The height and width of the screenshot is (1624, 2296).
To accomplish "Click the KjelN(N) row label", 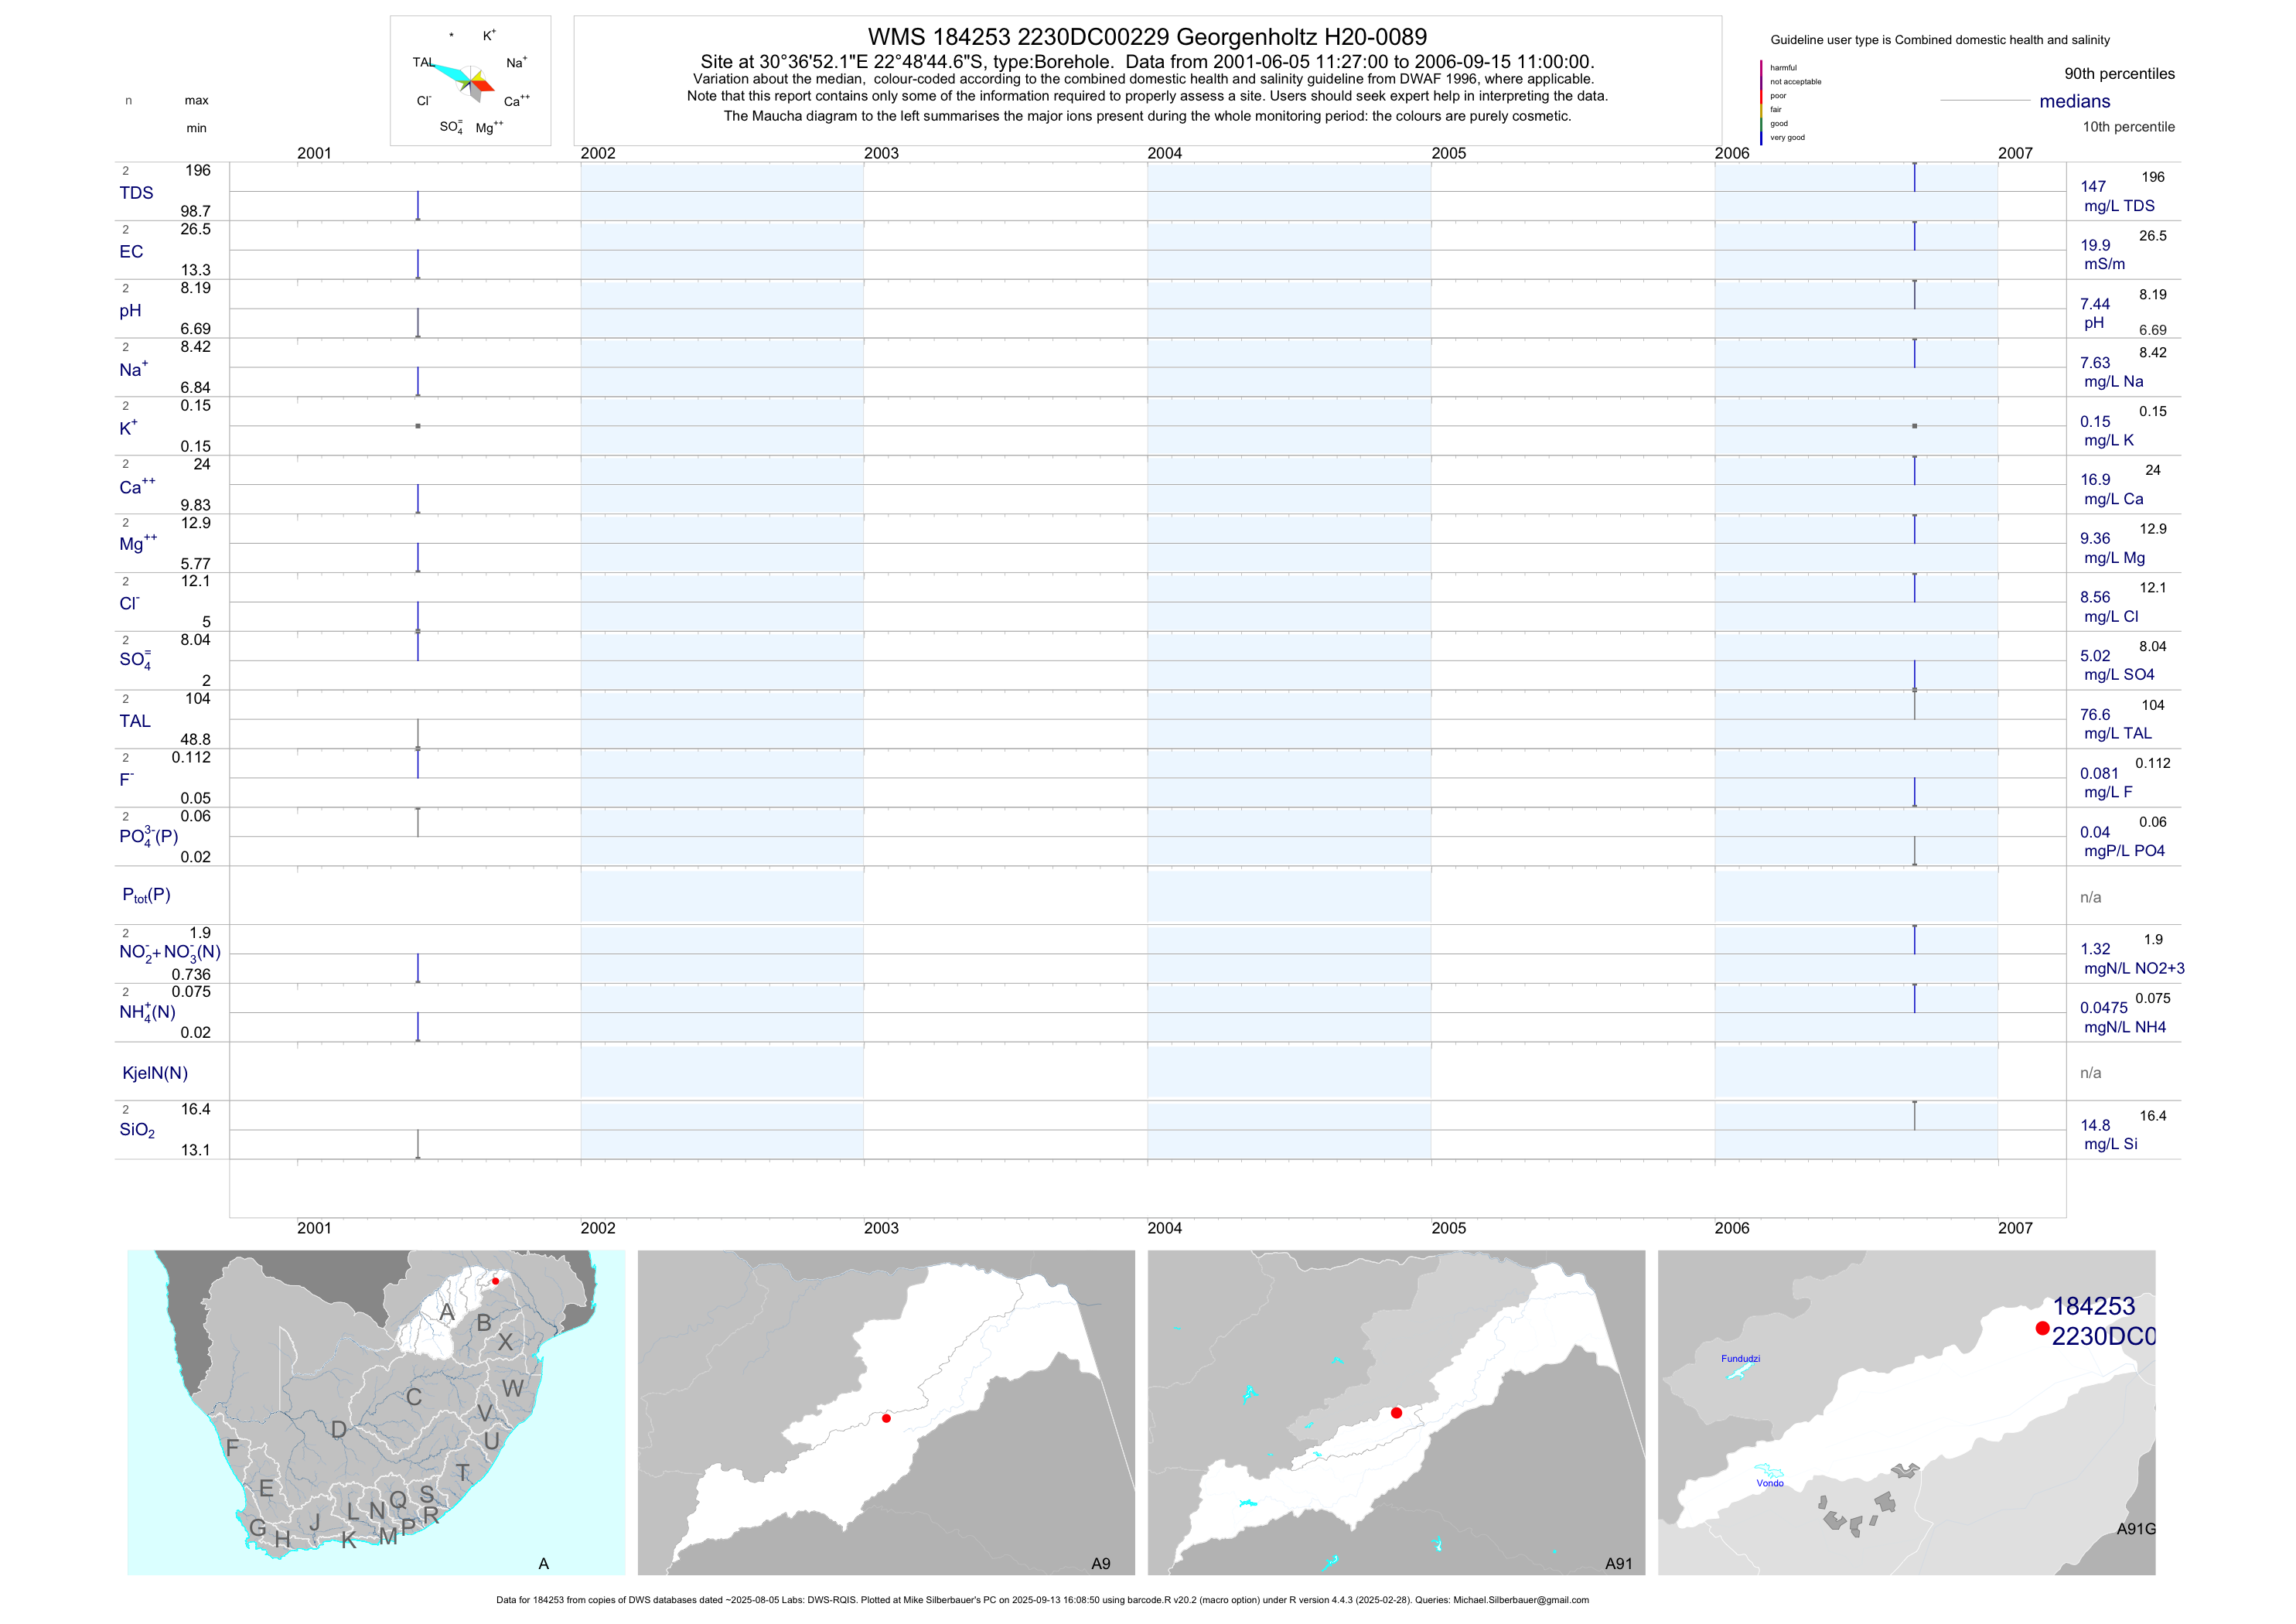I will tap(155, 1073).
